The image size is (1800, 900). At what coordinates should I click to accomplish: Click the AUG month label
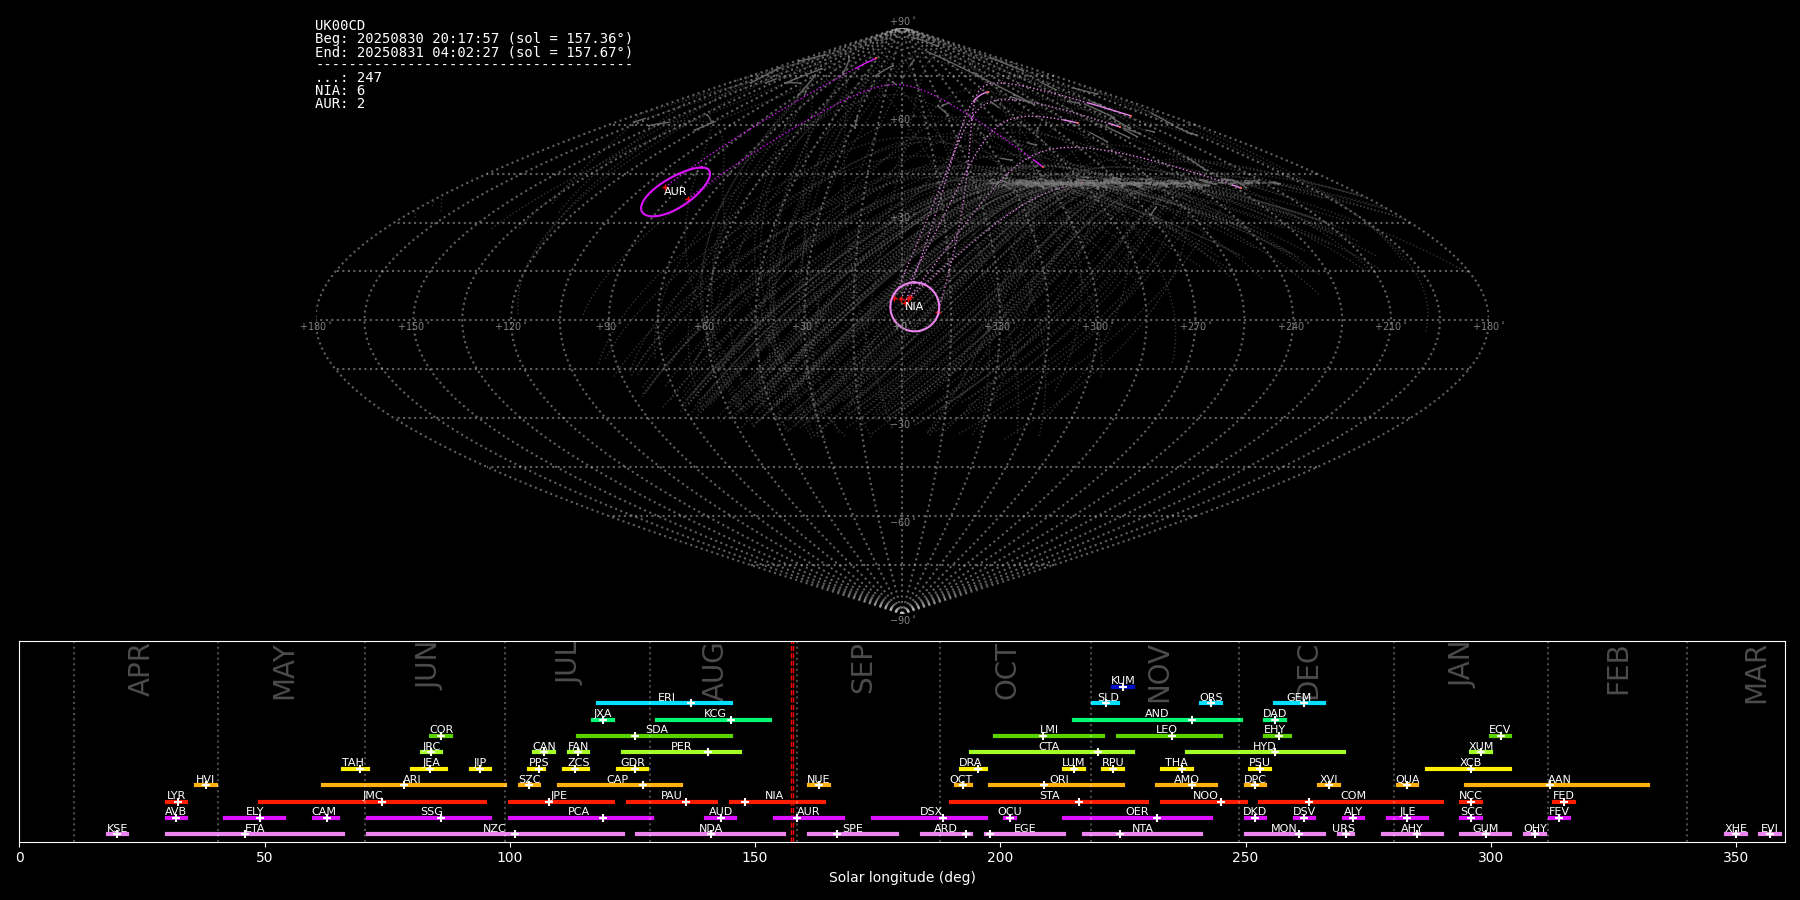tap(713, 672)
